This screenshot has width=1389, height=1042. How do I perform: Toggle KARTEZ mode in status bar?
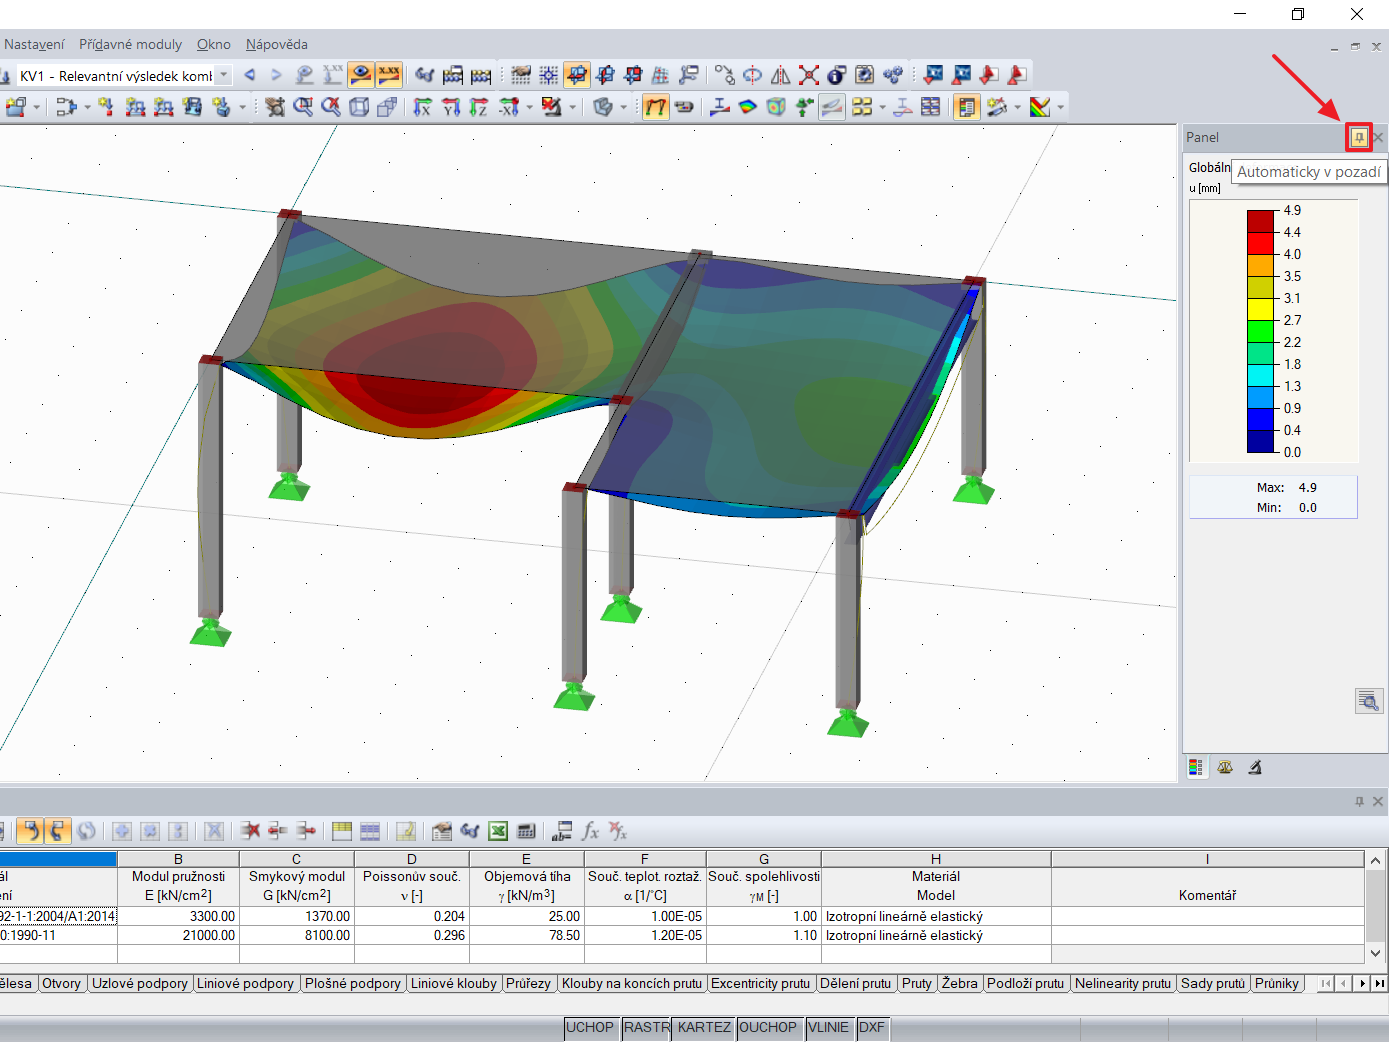click(704, 1027)
